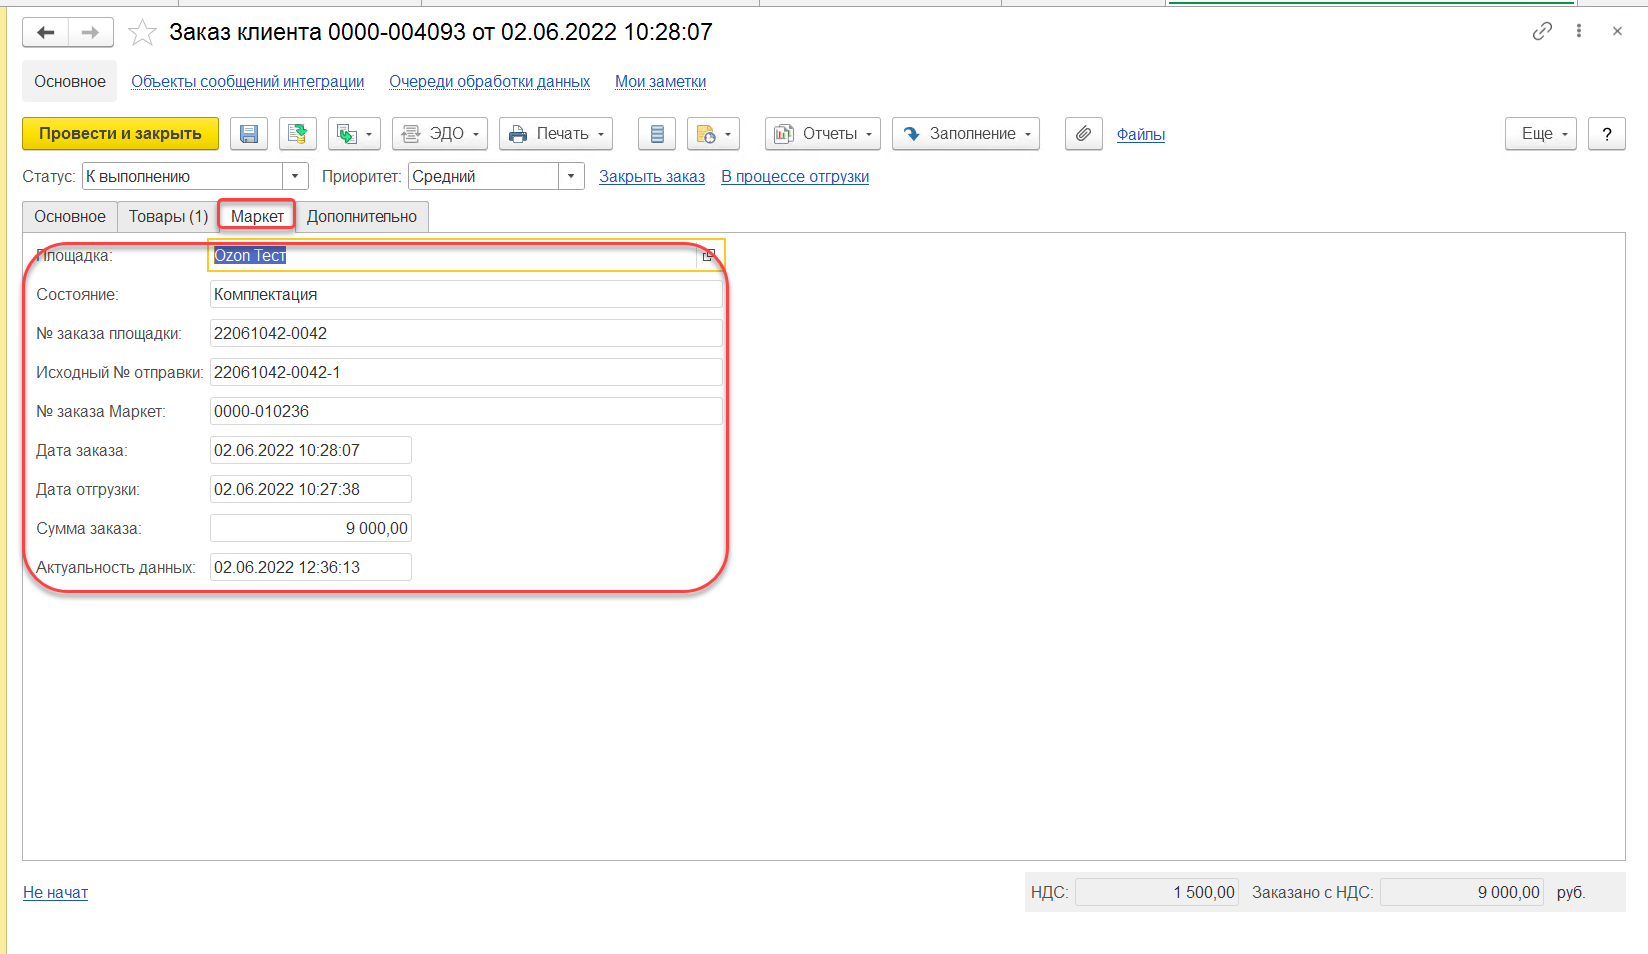
Task: Open the create-based-on dropdown button
Action: click(355, 134)
